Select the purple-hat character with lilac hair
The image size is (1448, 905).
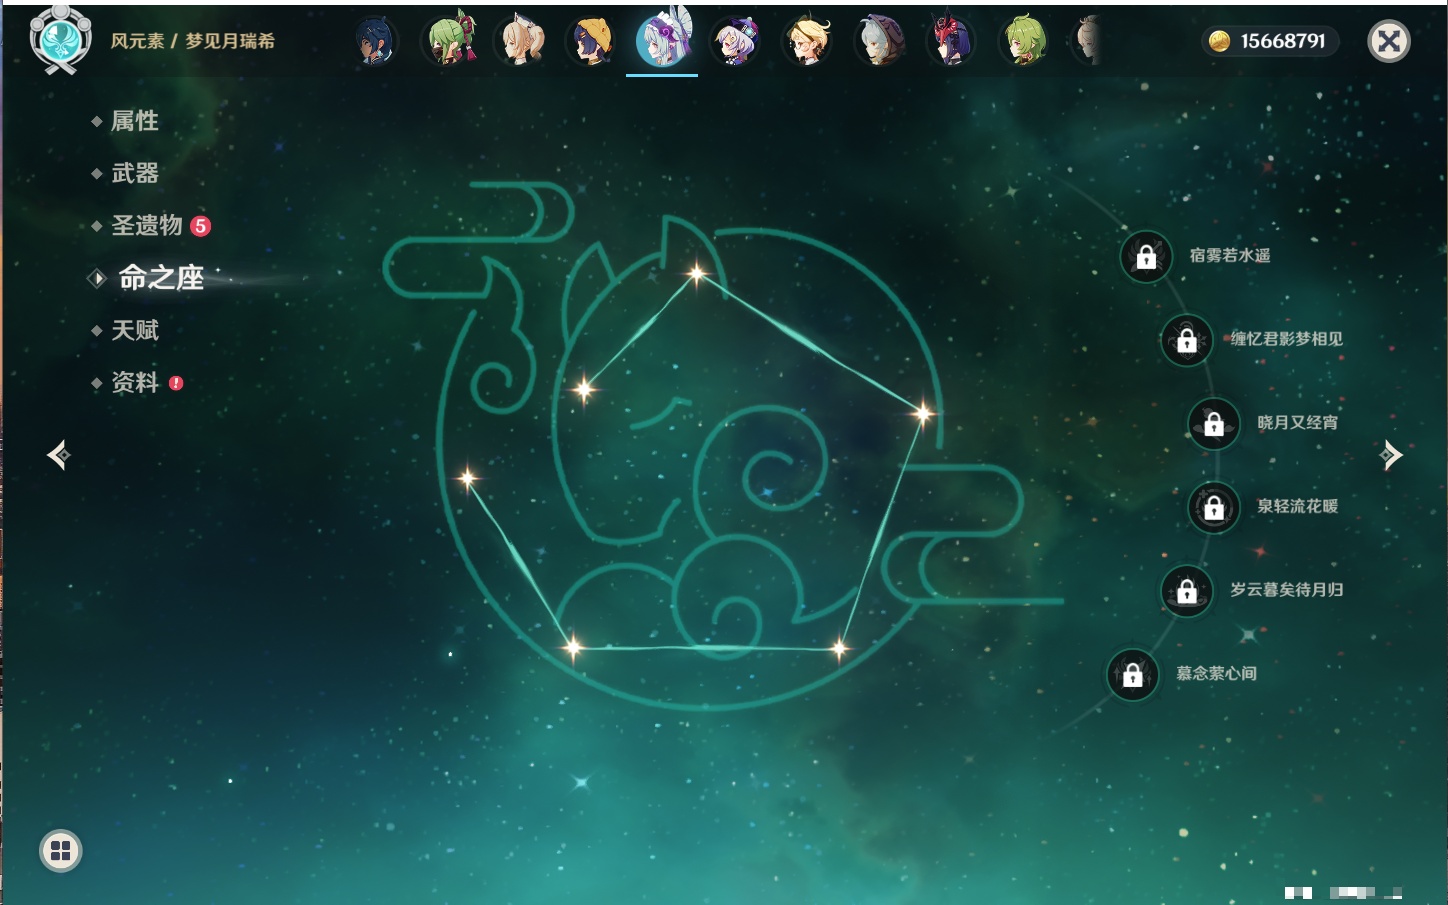[735, 42]
